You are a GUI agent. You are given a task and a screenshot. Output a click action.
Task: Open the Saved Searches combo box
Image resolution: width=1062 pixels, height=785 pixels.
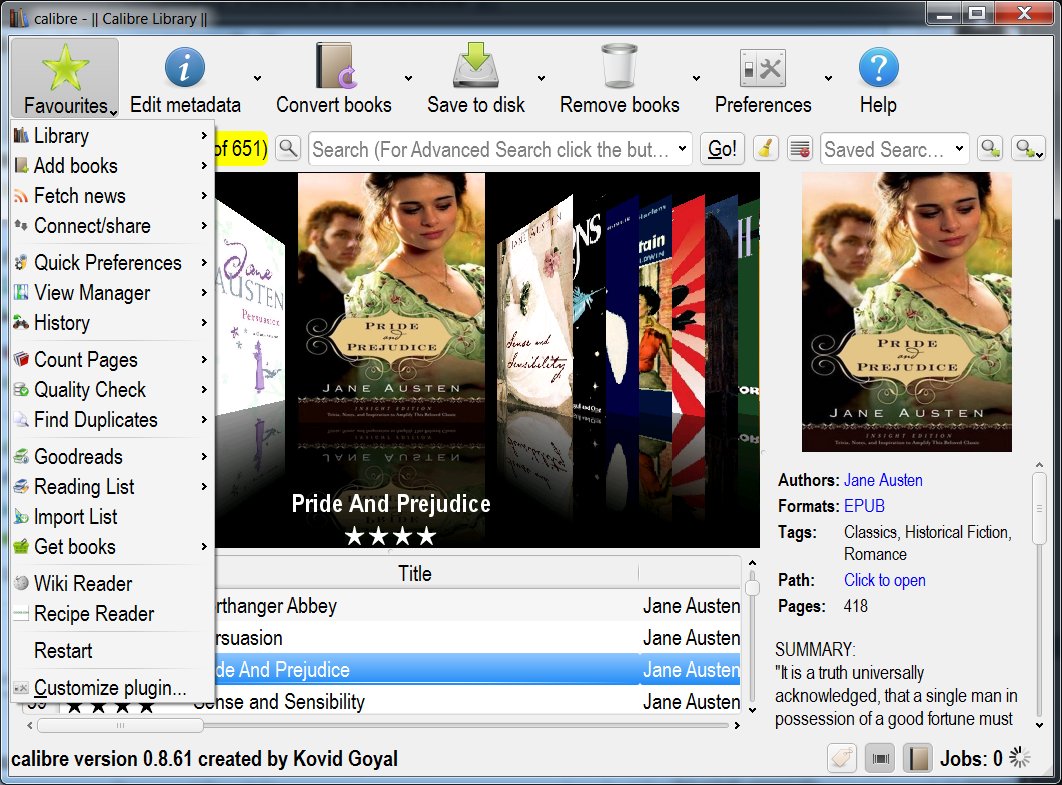895,148
